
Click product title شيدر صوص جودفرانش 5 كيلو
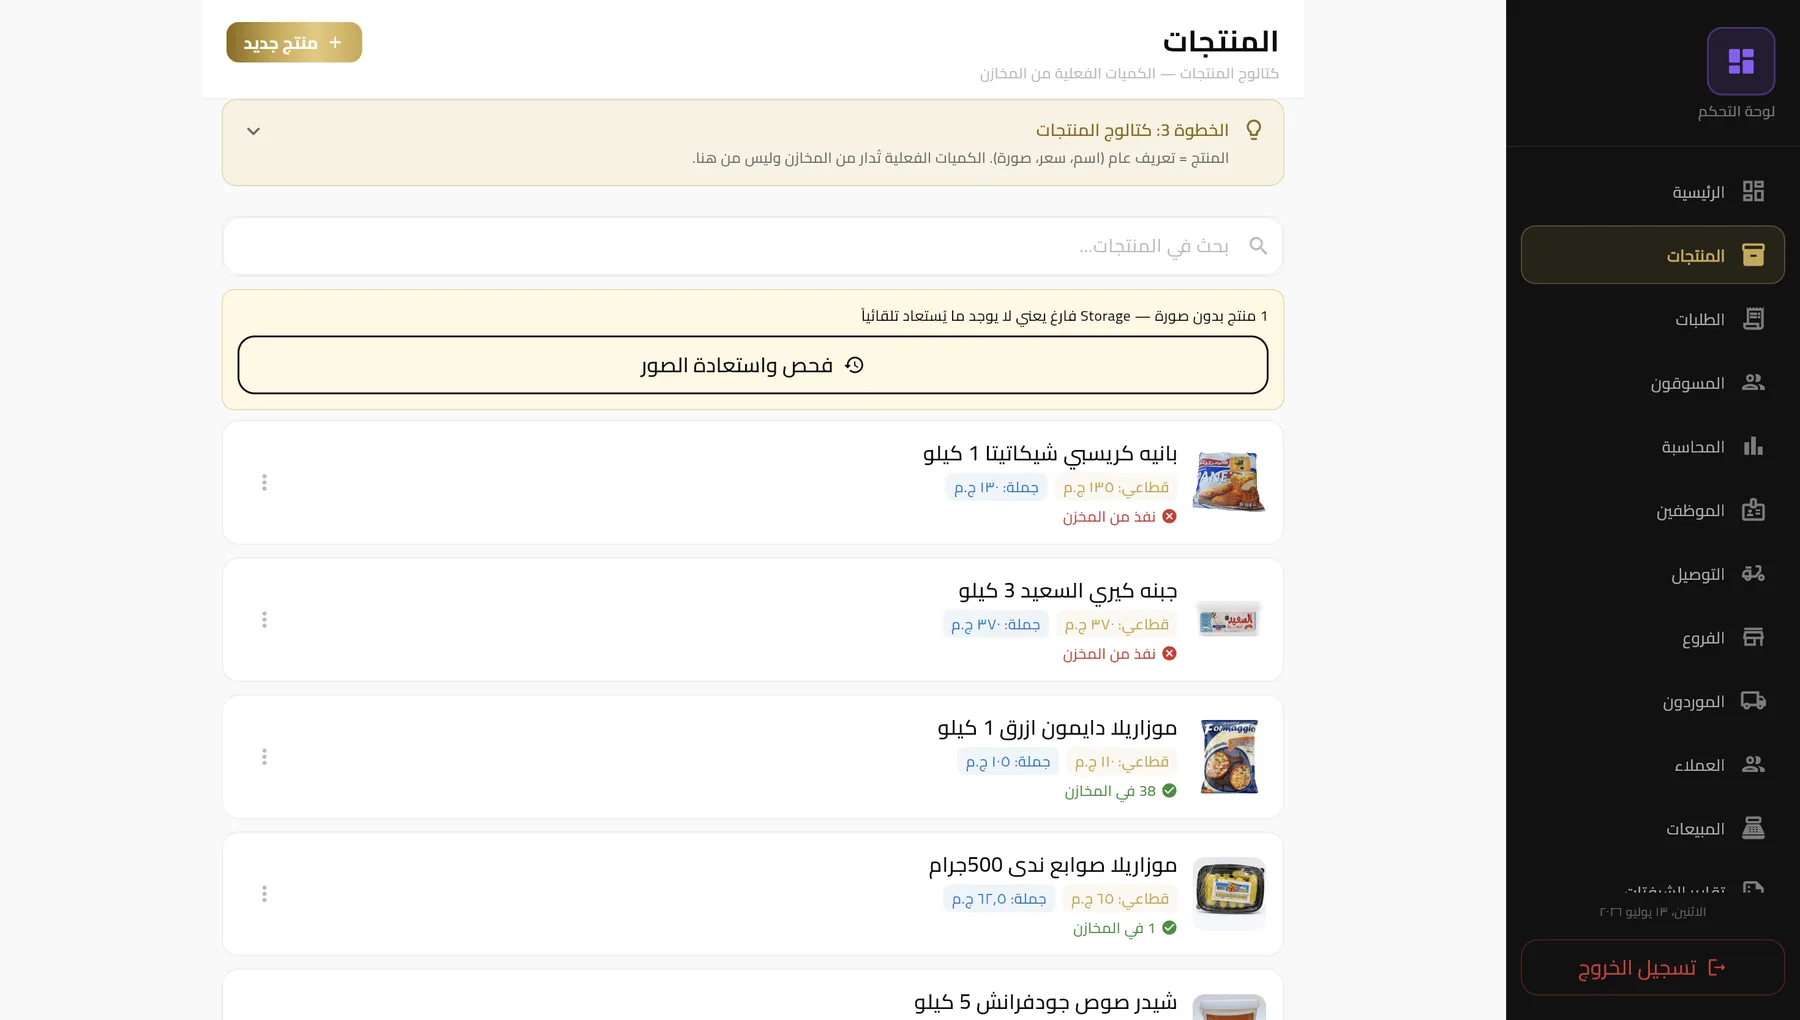(1046, 1002)
